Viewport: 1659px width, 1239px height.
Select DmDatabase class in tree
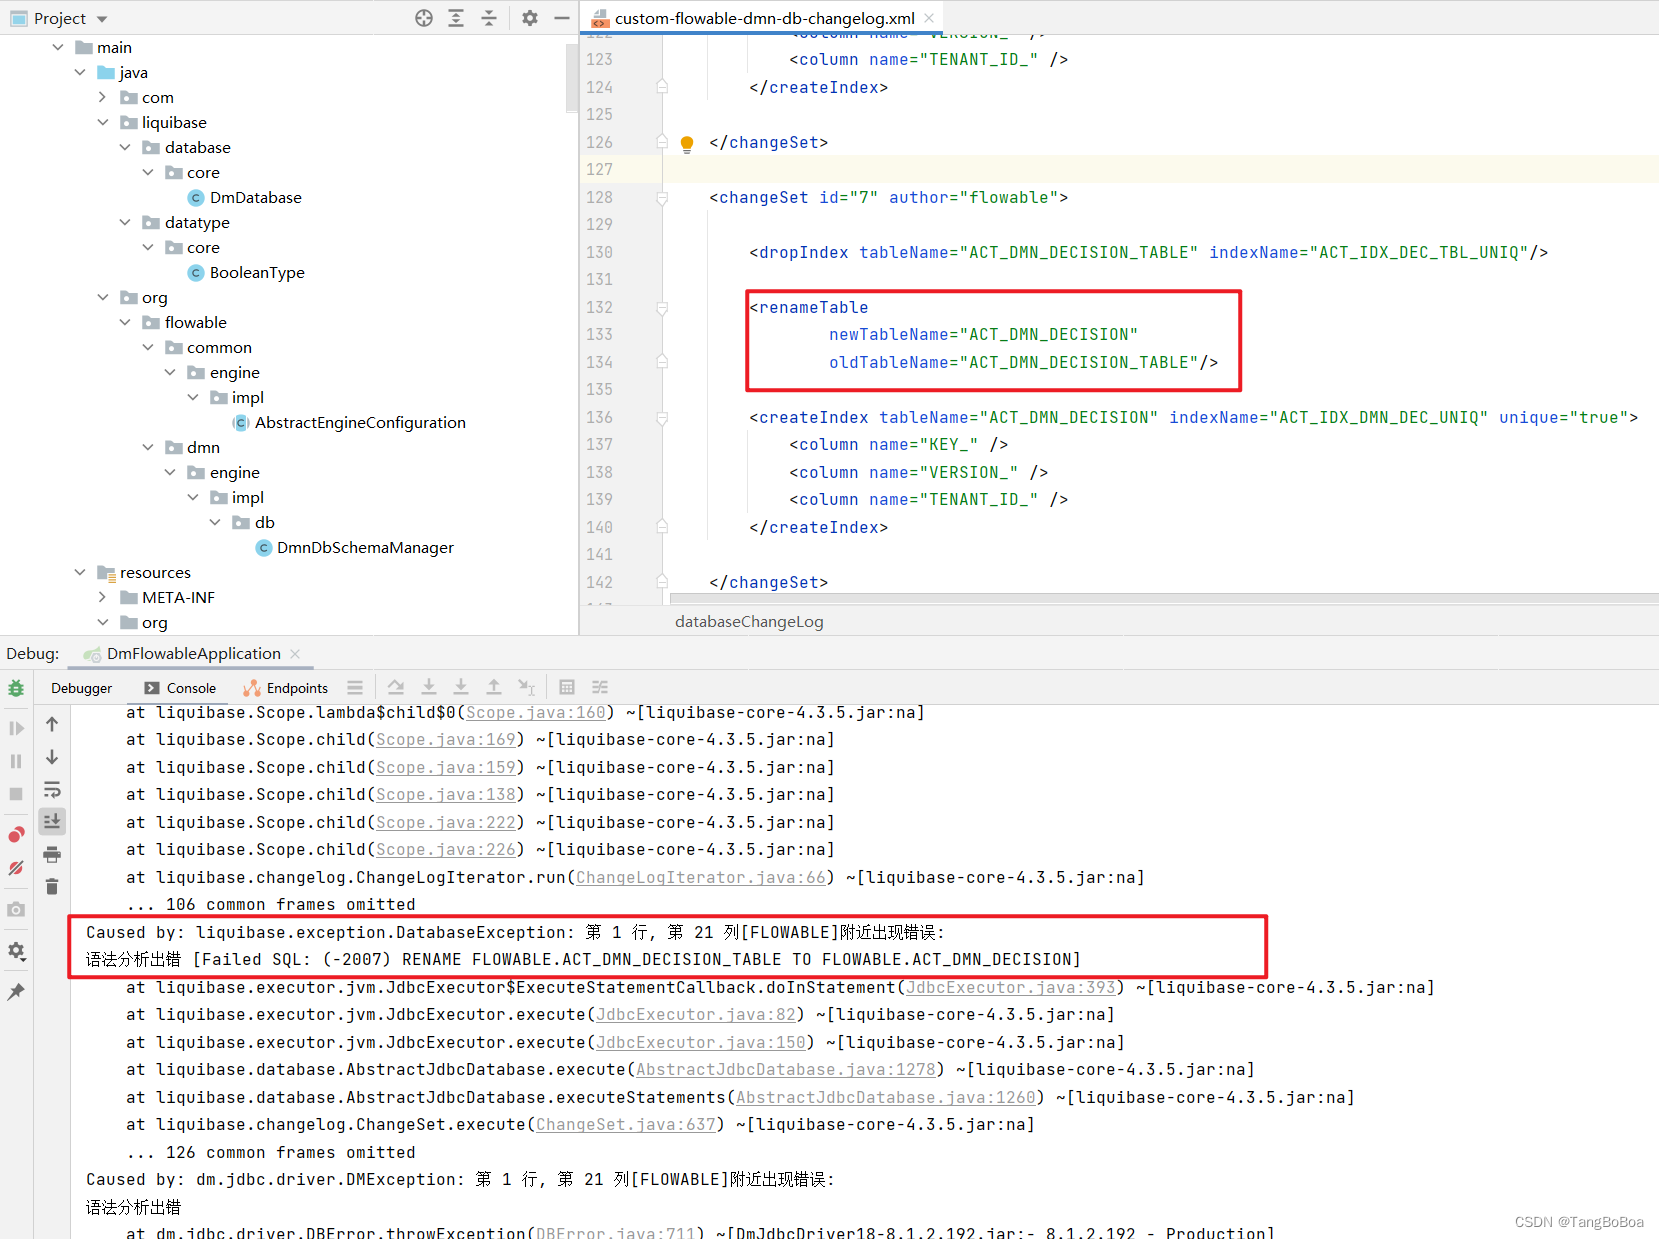[255, 198]
